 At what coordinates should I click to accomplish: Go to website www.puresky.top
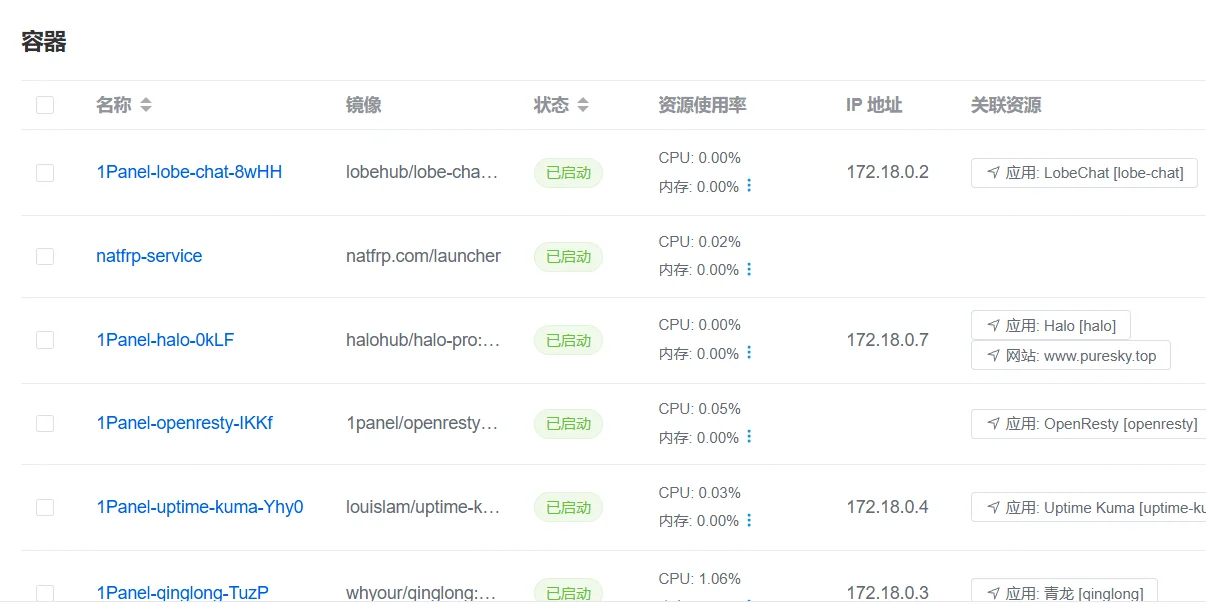(1070, 355)
